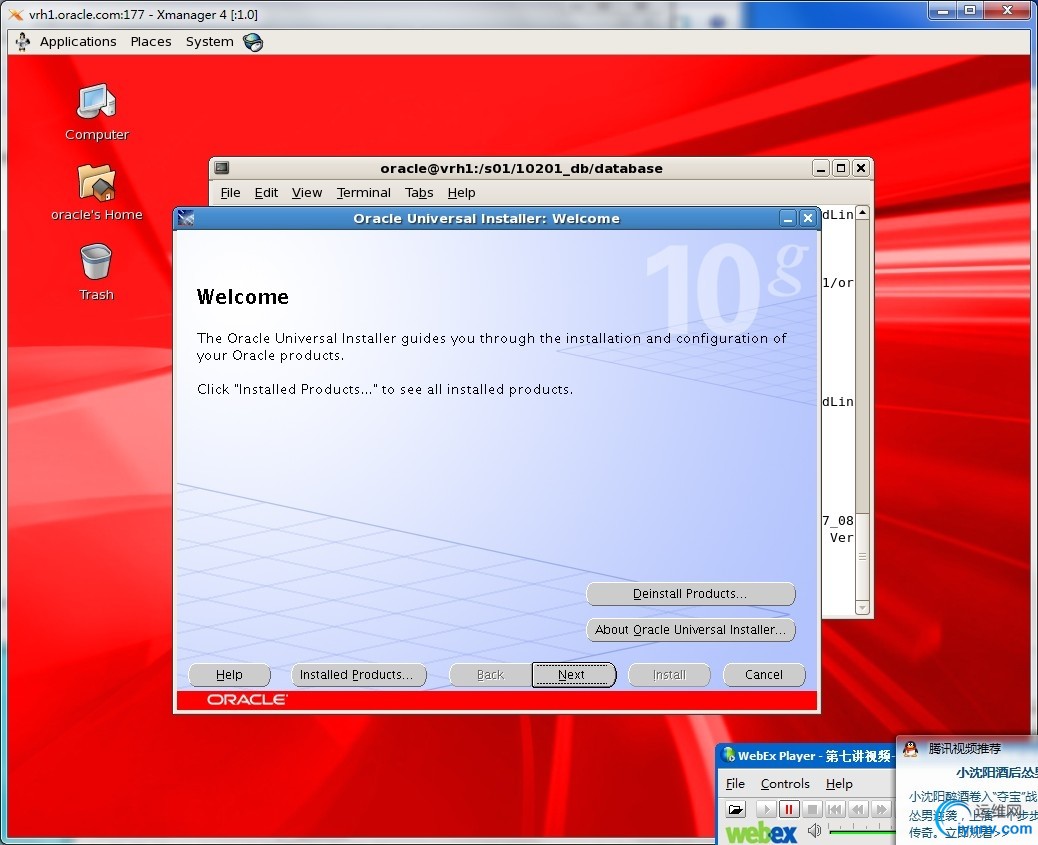Mute WebEx Player using speaker icon
The height and width of the screenshot is (845, 1038).
(x=814, y=830)
